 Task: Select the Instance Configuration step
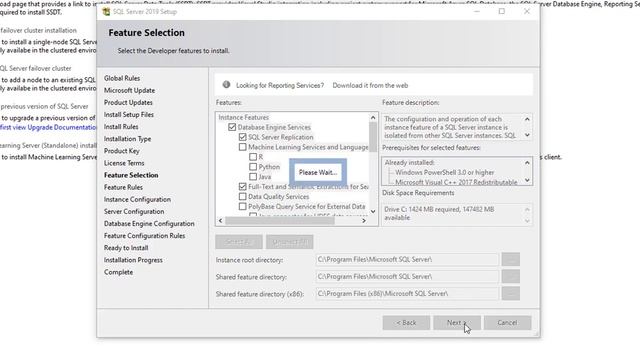pyautogui.click(x=137, y=200)
